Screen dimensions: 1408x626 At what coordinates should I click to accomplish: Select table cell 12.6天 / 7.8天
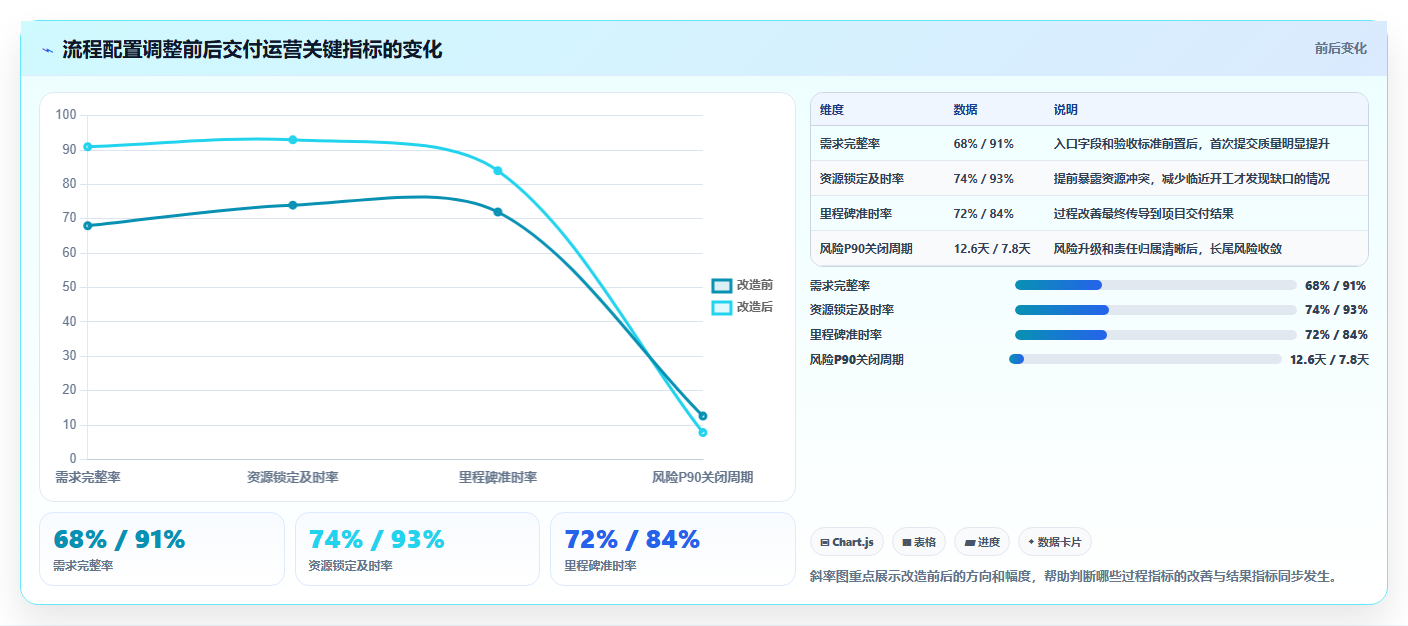pyautogui.click(x=992, y=249)
